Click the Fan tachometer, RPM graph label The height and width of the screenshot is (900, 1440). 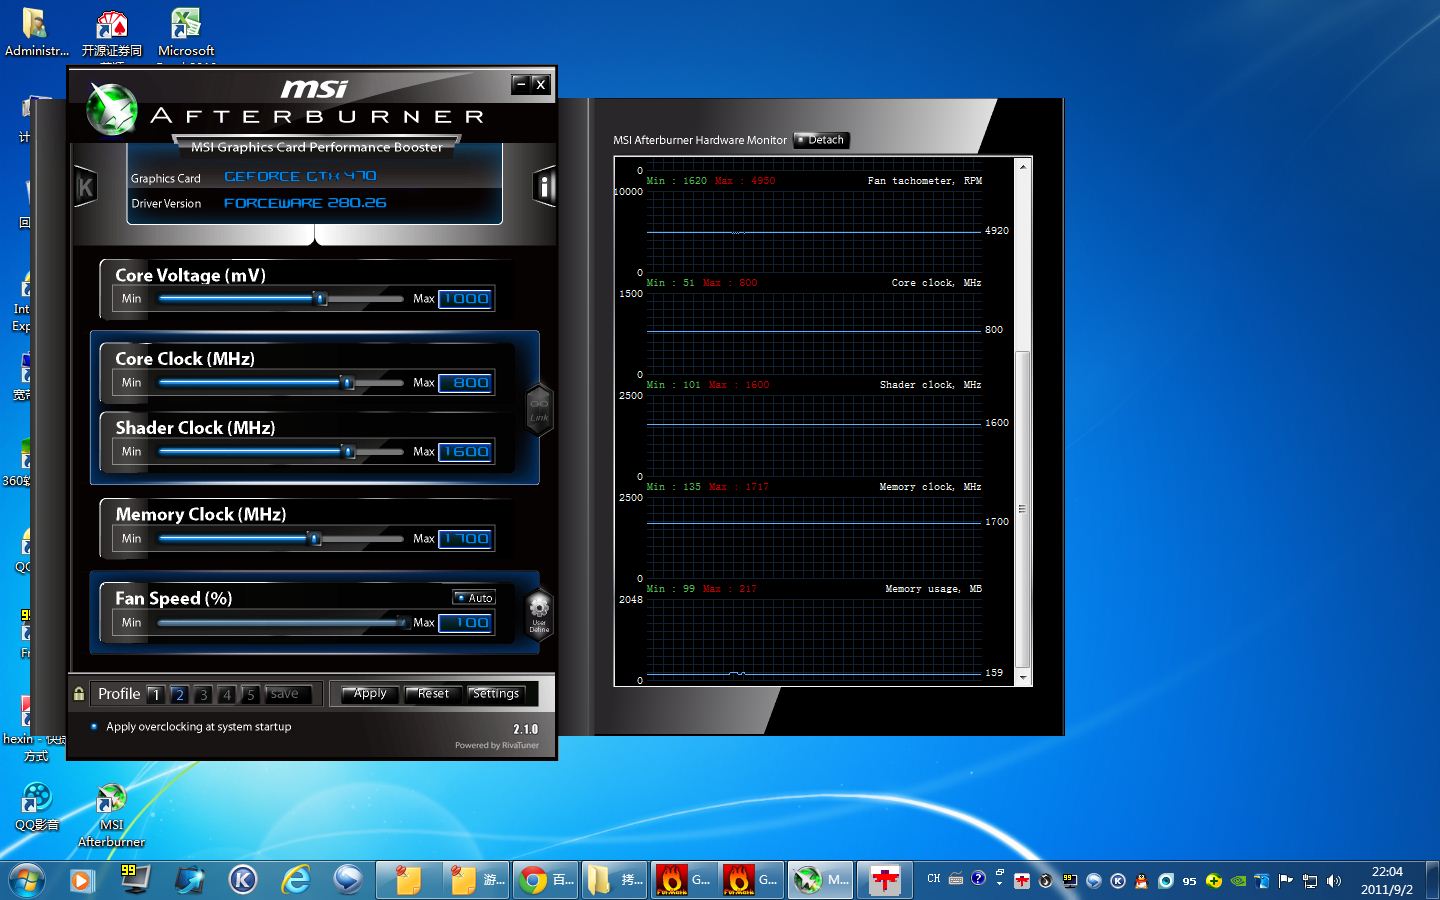coord(925,181)
